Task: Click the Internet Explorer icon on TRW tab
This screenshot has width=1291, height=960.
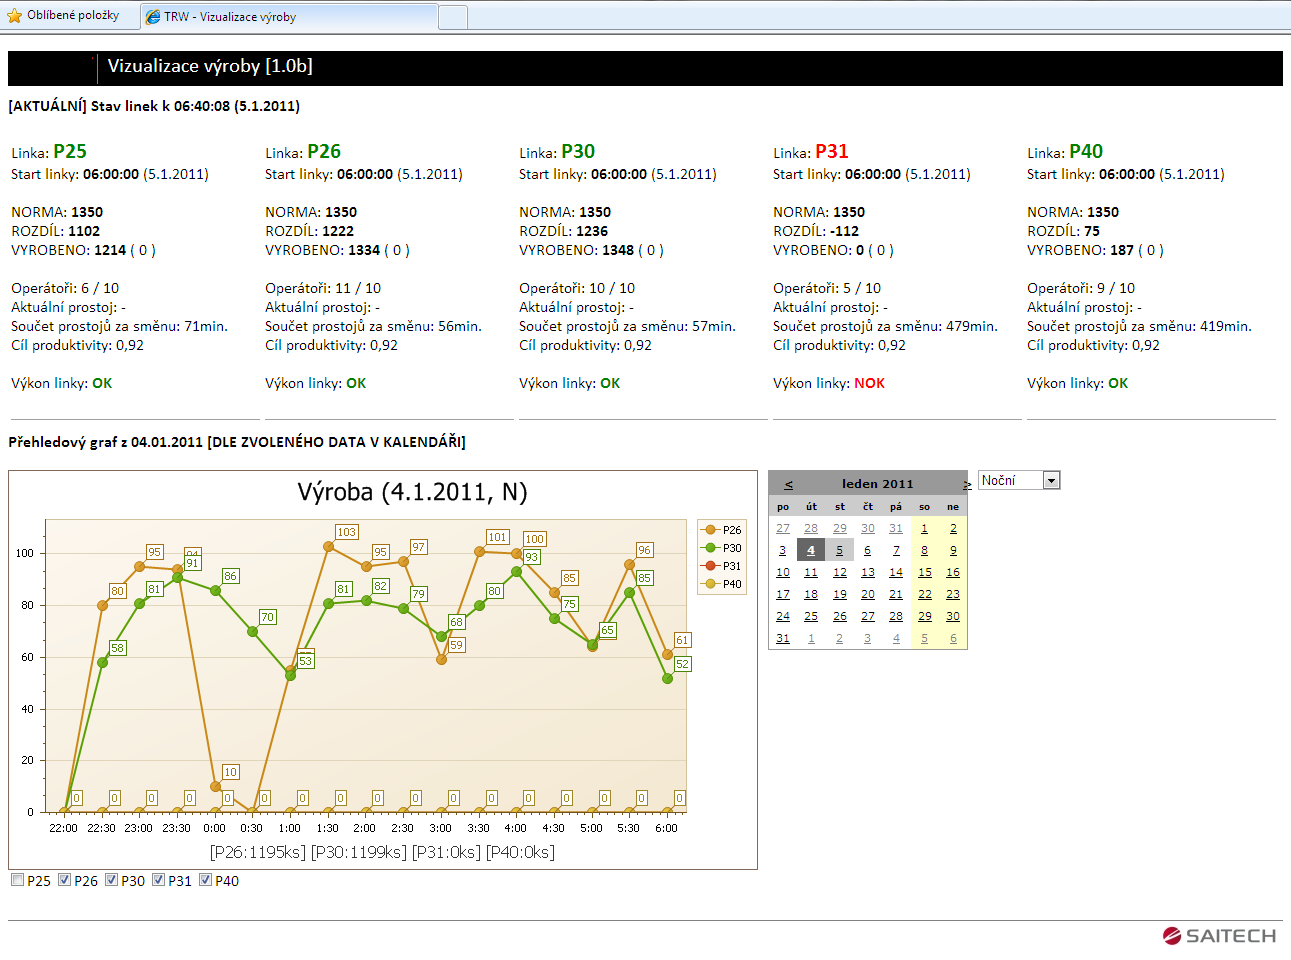Action: (153, 17)
